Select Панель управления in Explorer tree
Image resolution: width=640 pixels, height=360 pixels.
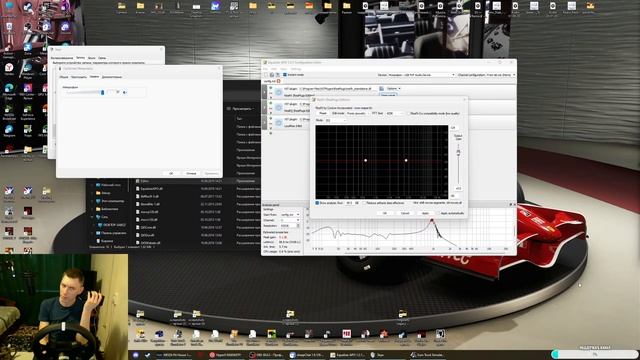point(113,233)
